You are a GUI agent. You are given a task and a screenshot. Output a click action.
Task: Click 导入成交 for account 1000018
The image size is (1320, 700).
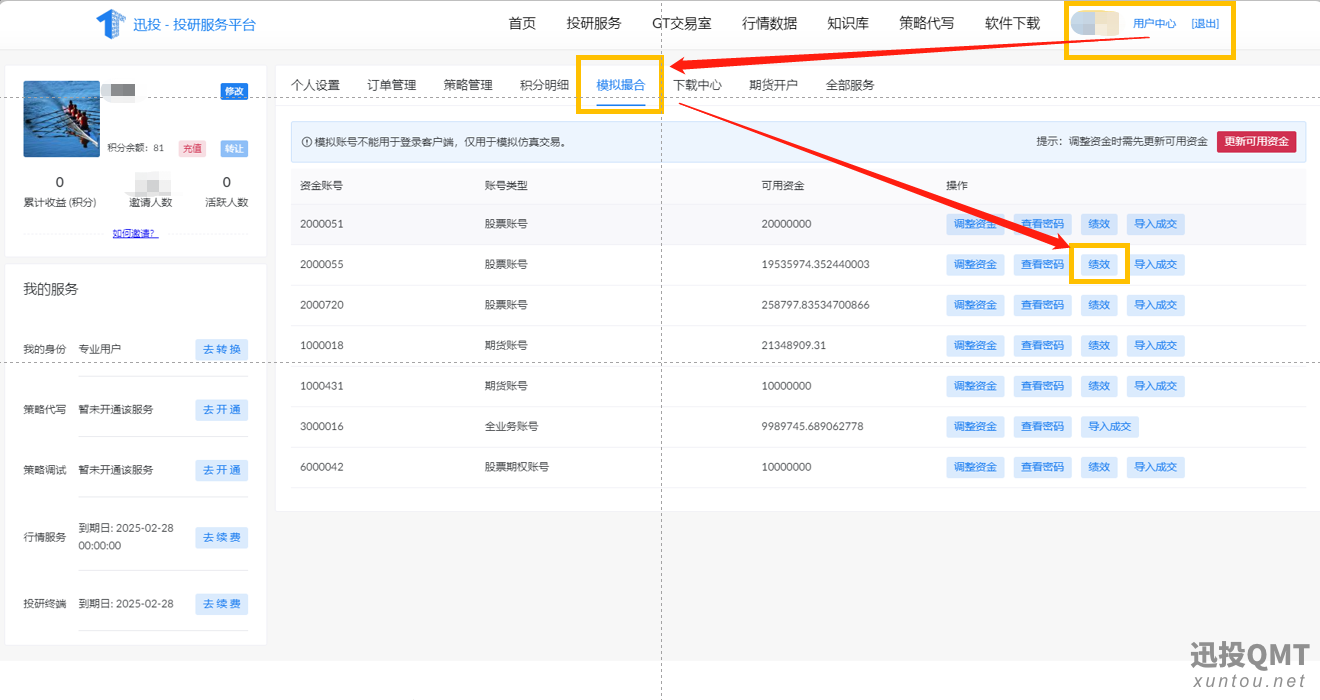[x=1155, y=346]
